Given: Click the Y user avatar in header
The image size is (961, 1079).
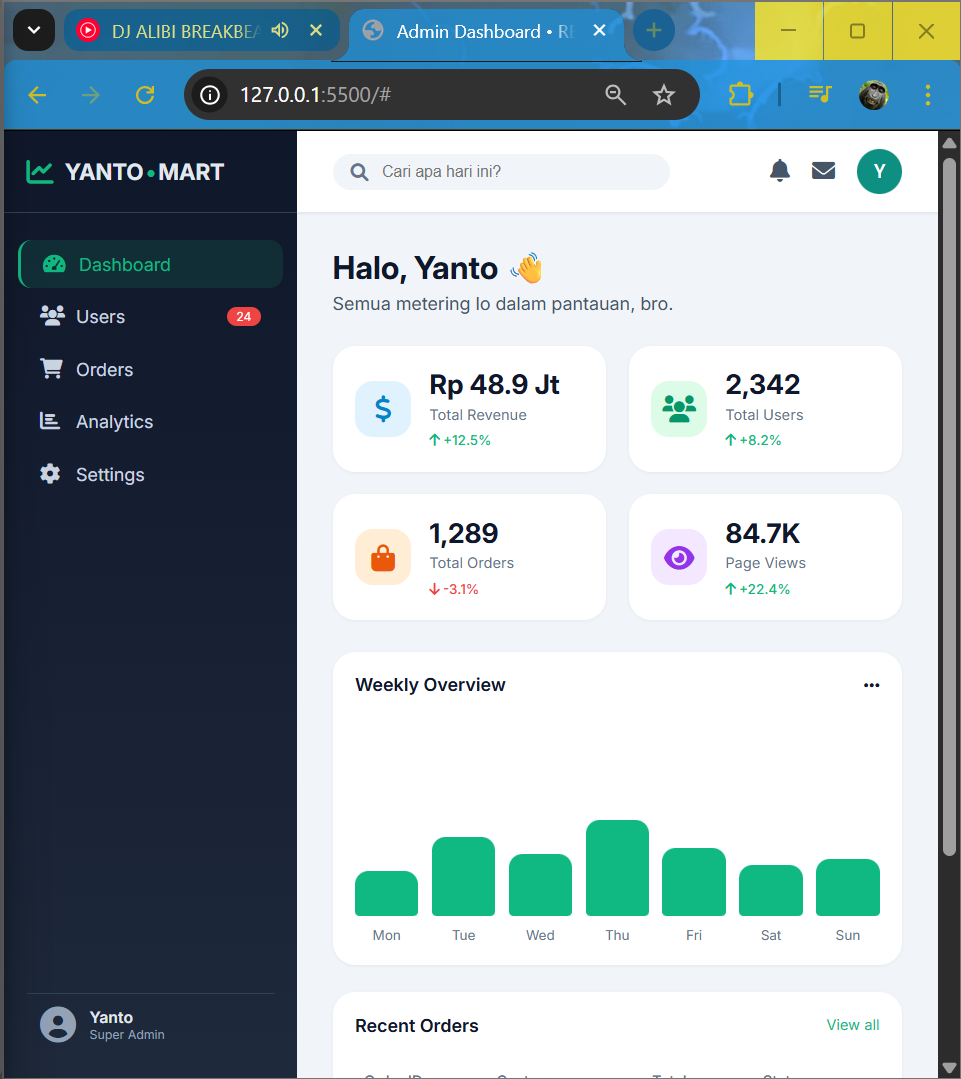Looking at the screenshot, I should tap(879, 171).
